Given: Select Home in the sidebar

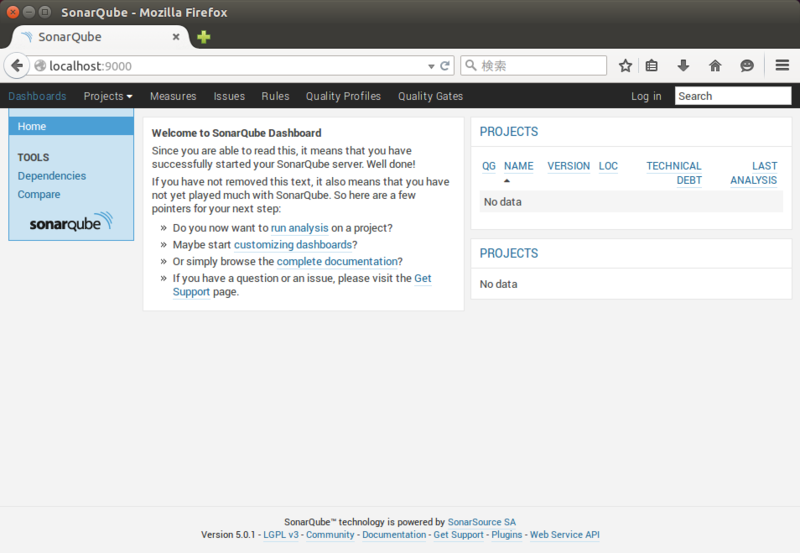Looking at the screenshot, I should 71,126.
